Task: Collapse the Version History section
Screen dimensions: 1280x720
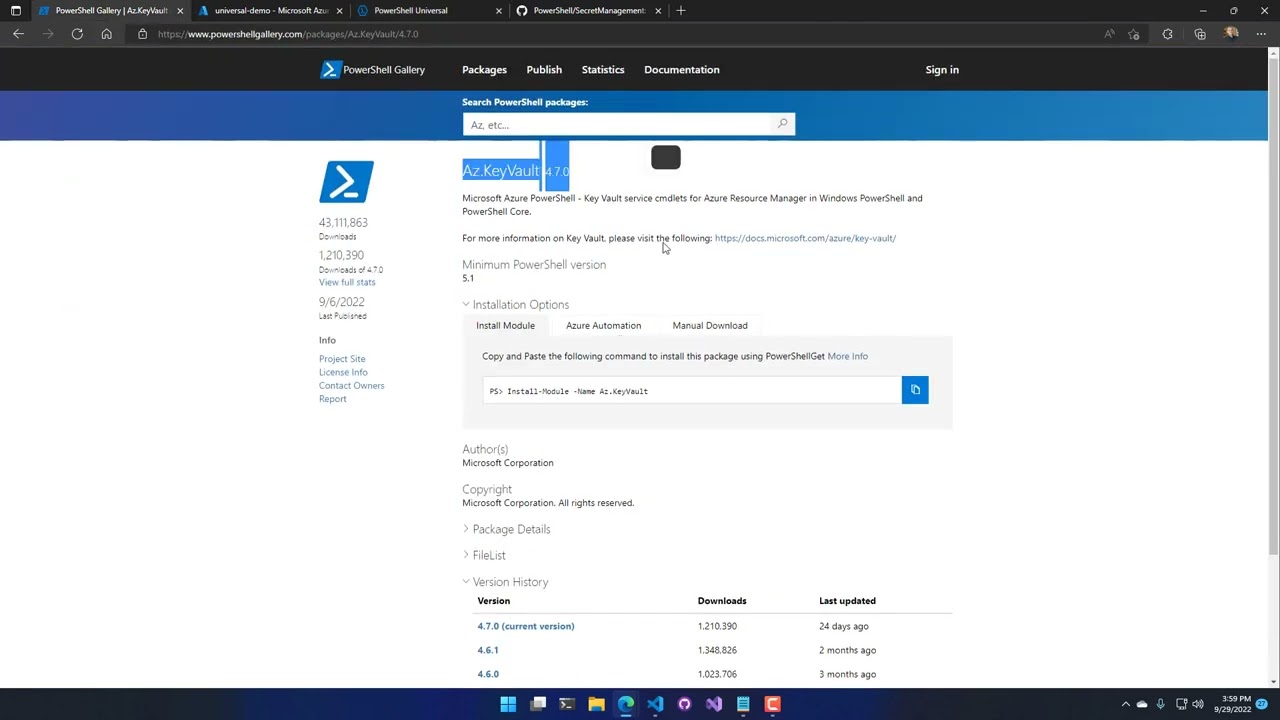Action: click(x=505, y=582)
